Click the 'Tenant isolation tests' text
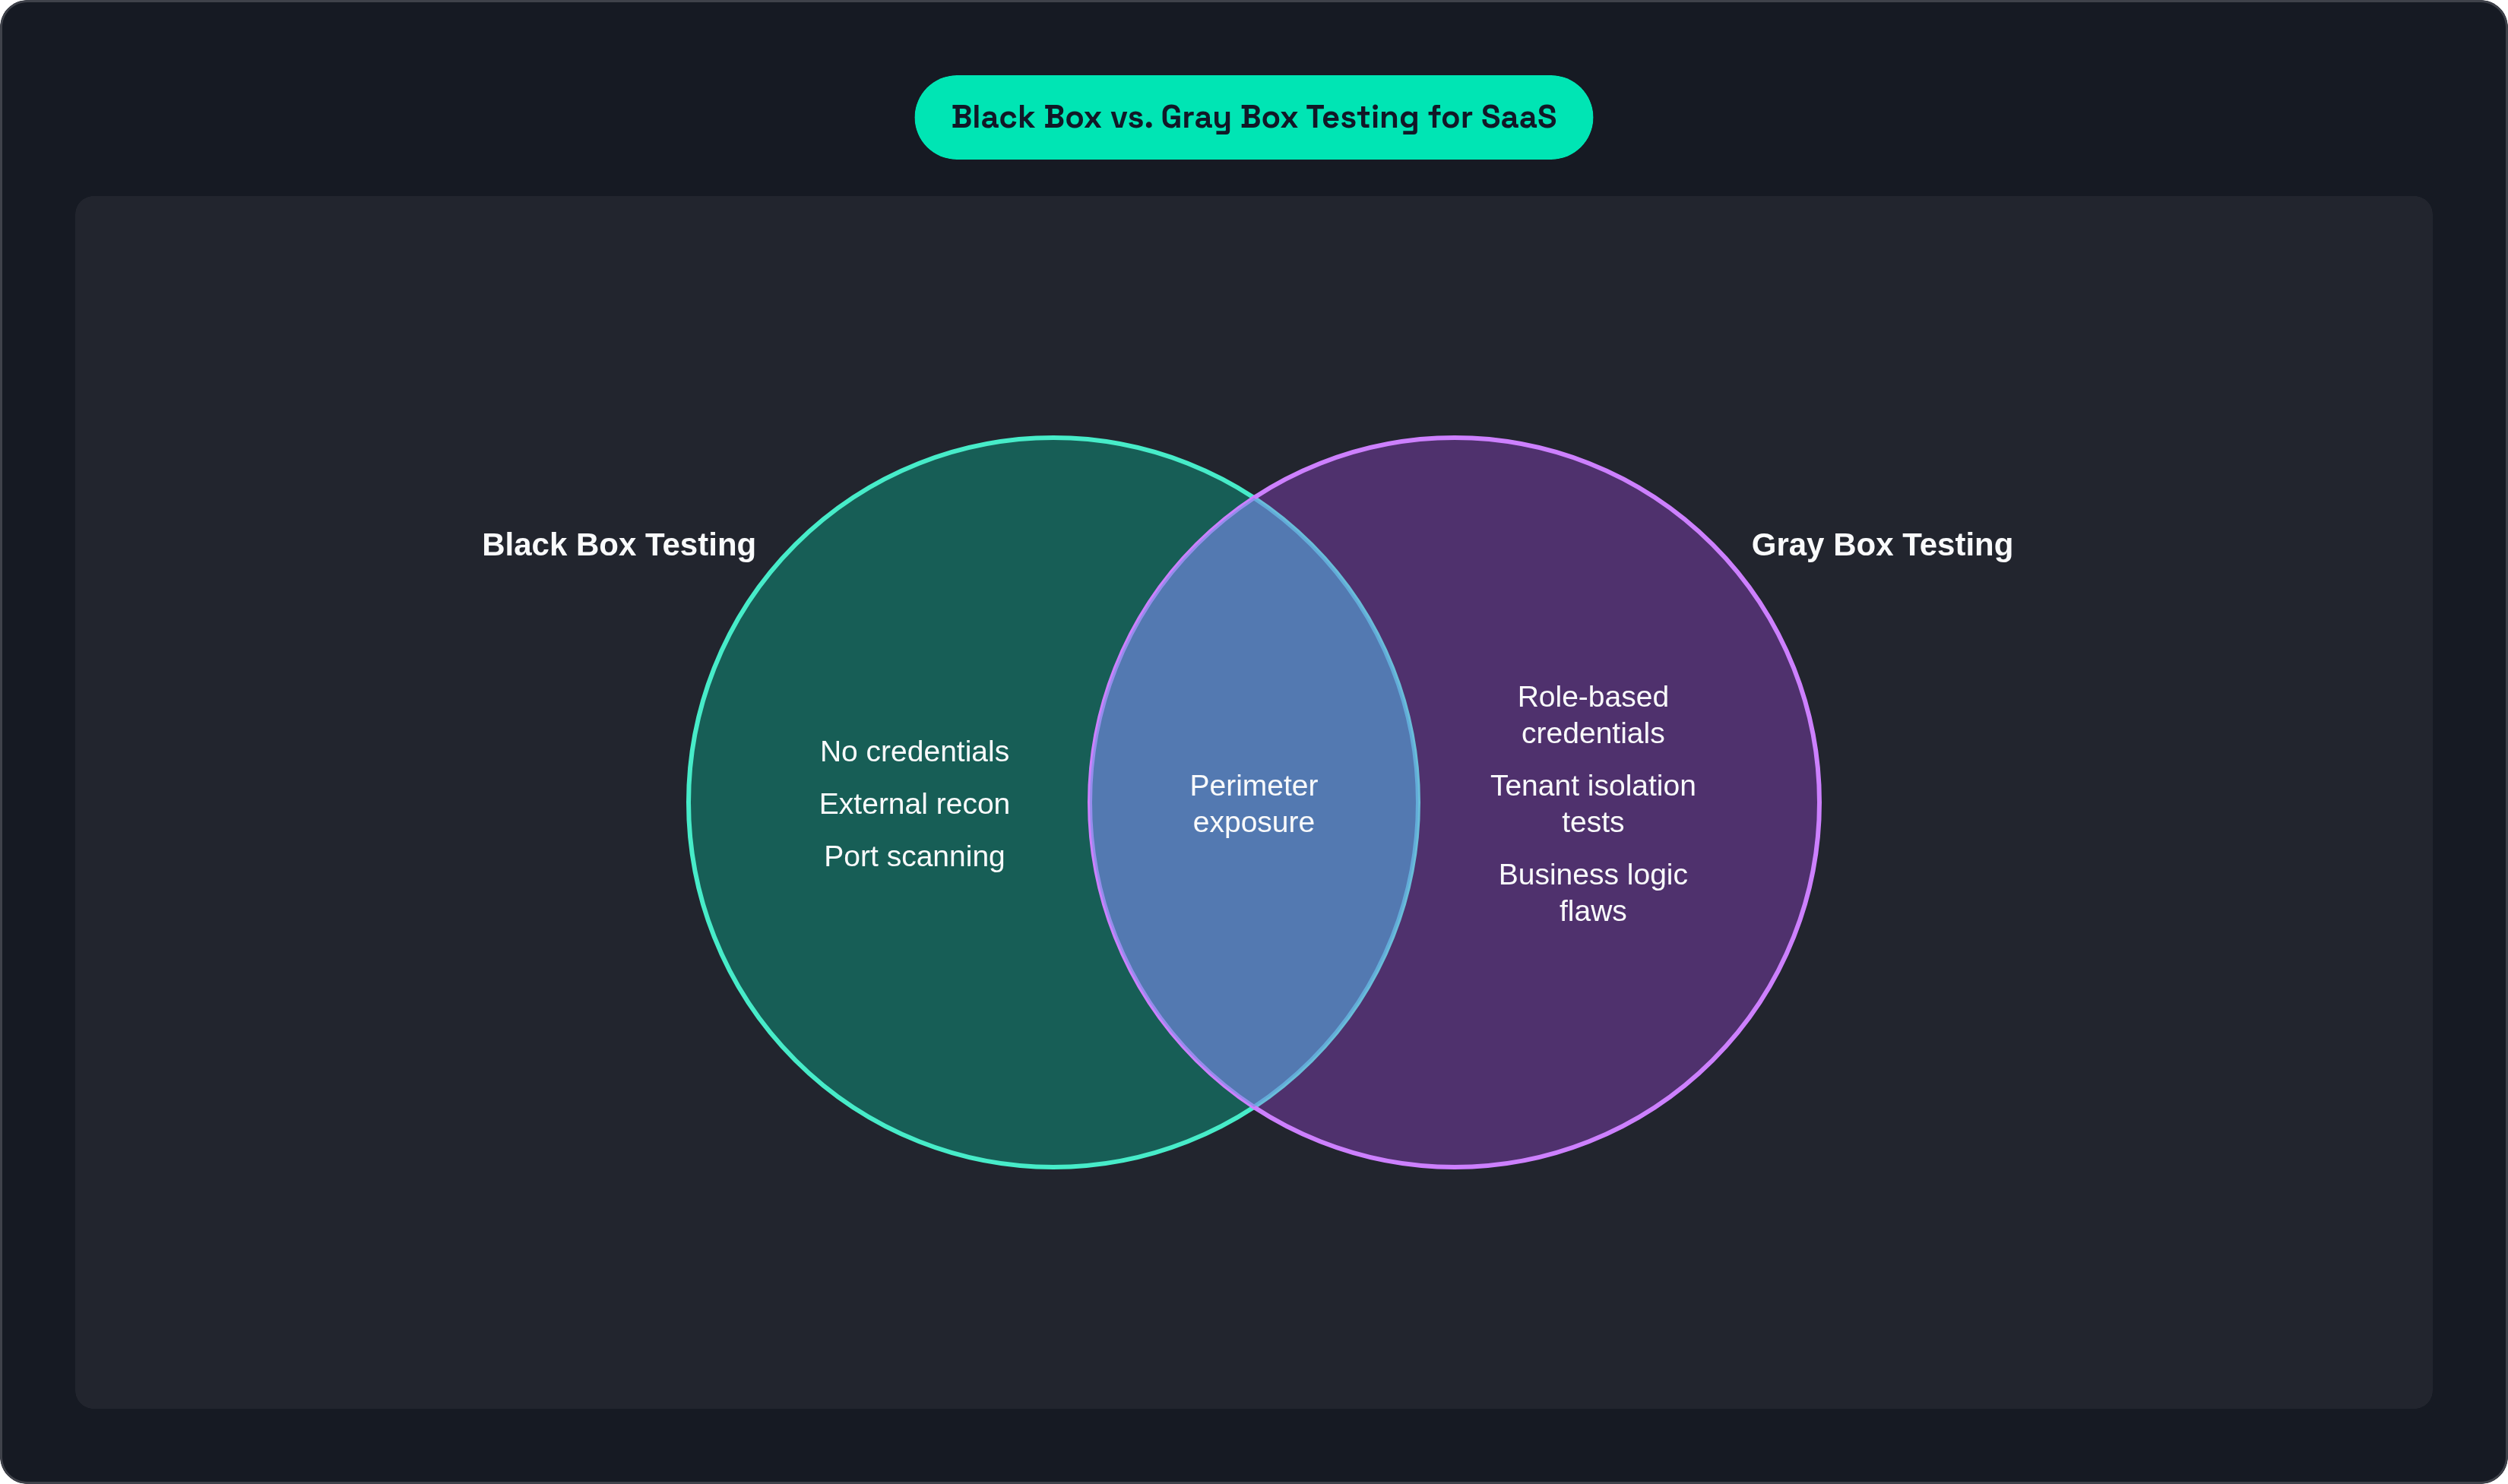The image size is (2508, 1484). click(1592, 803)
